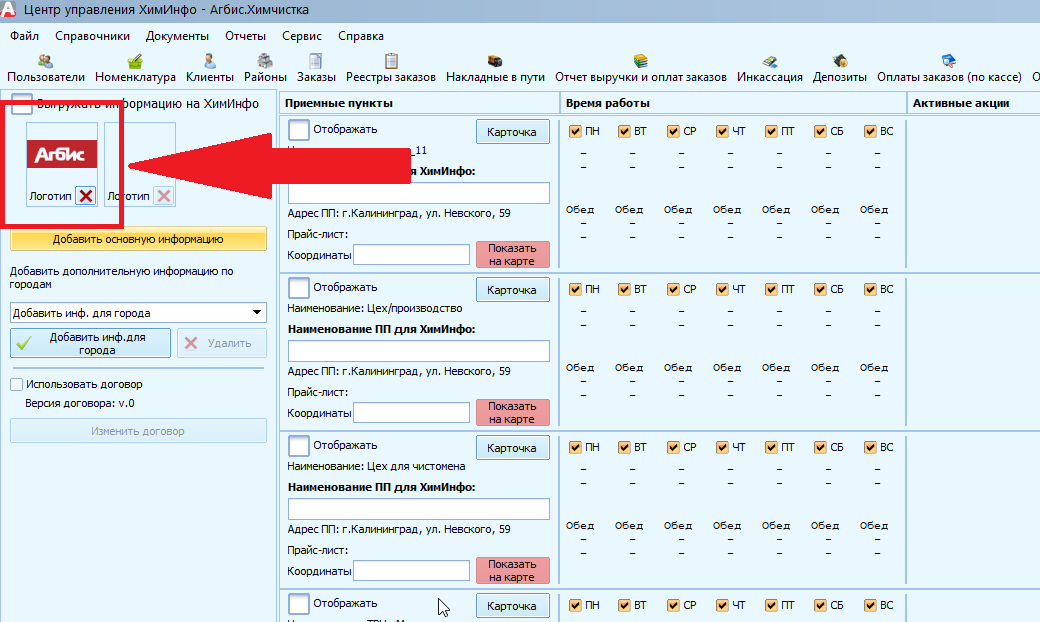Screen dimensions: 1040x622
Task: Tick Отображать for the point ending _11
Action: pos(298,130)
